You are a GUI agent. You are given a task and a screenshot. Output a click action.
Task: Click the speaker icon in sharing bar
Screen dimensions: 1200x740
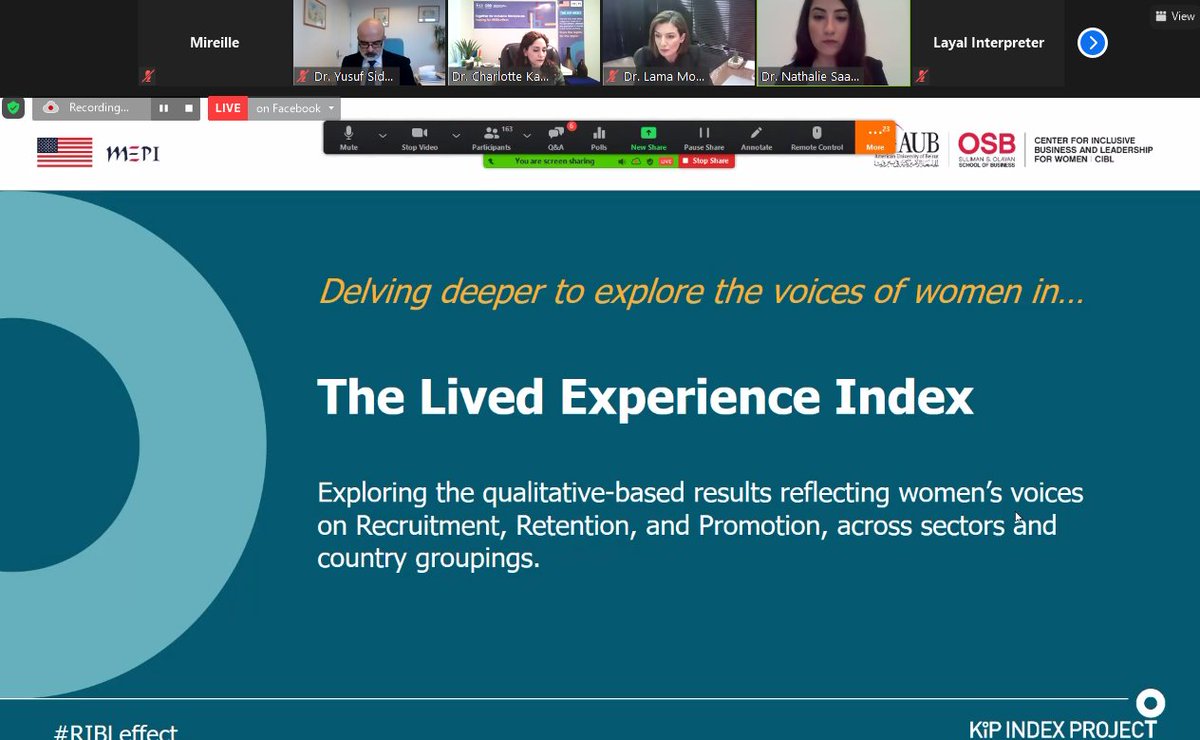tap(622, 161)
